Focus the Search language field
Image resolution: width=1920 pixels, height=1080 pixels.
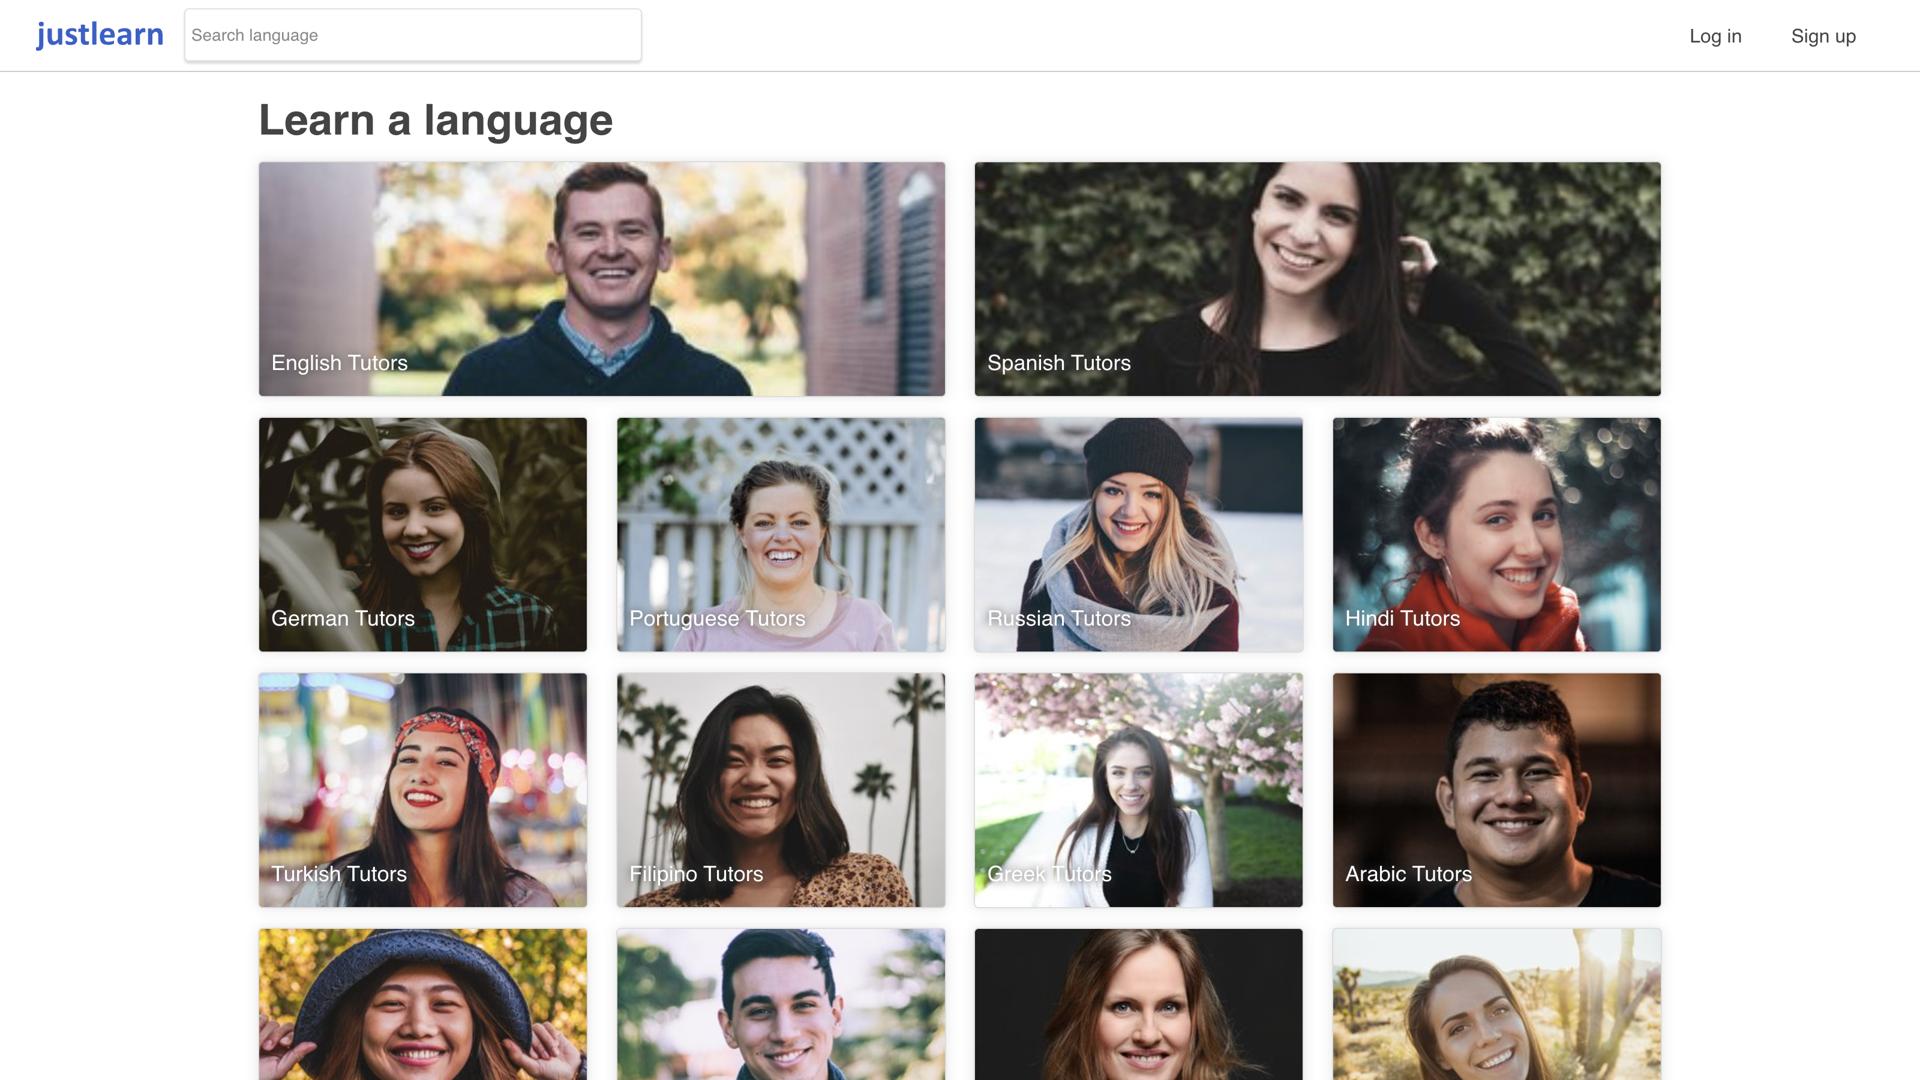click(413, 35)
